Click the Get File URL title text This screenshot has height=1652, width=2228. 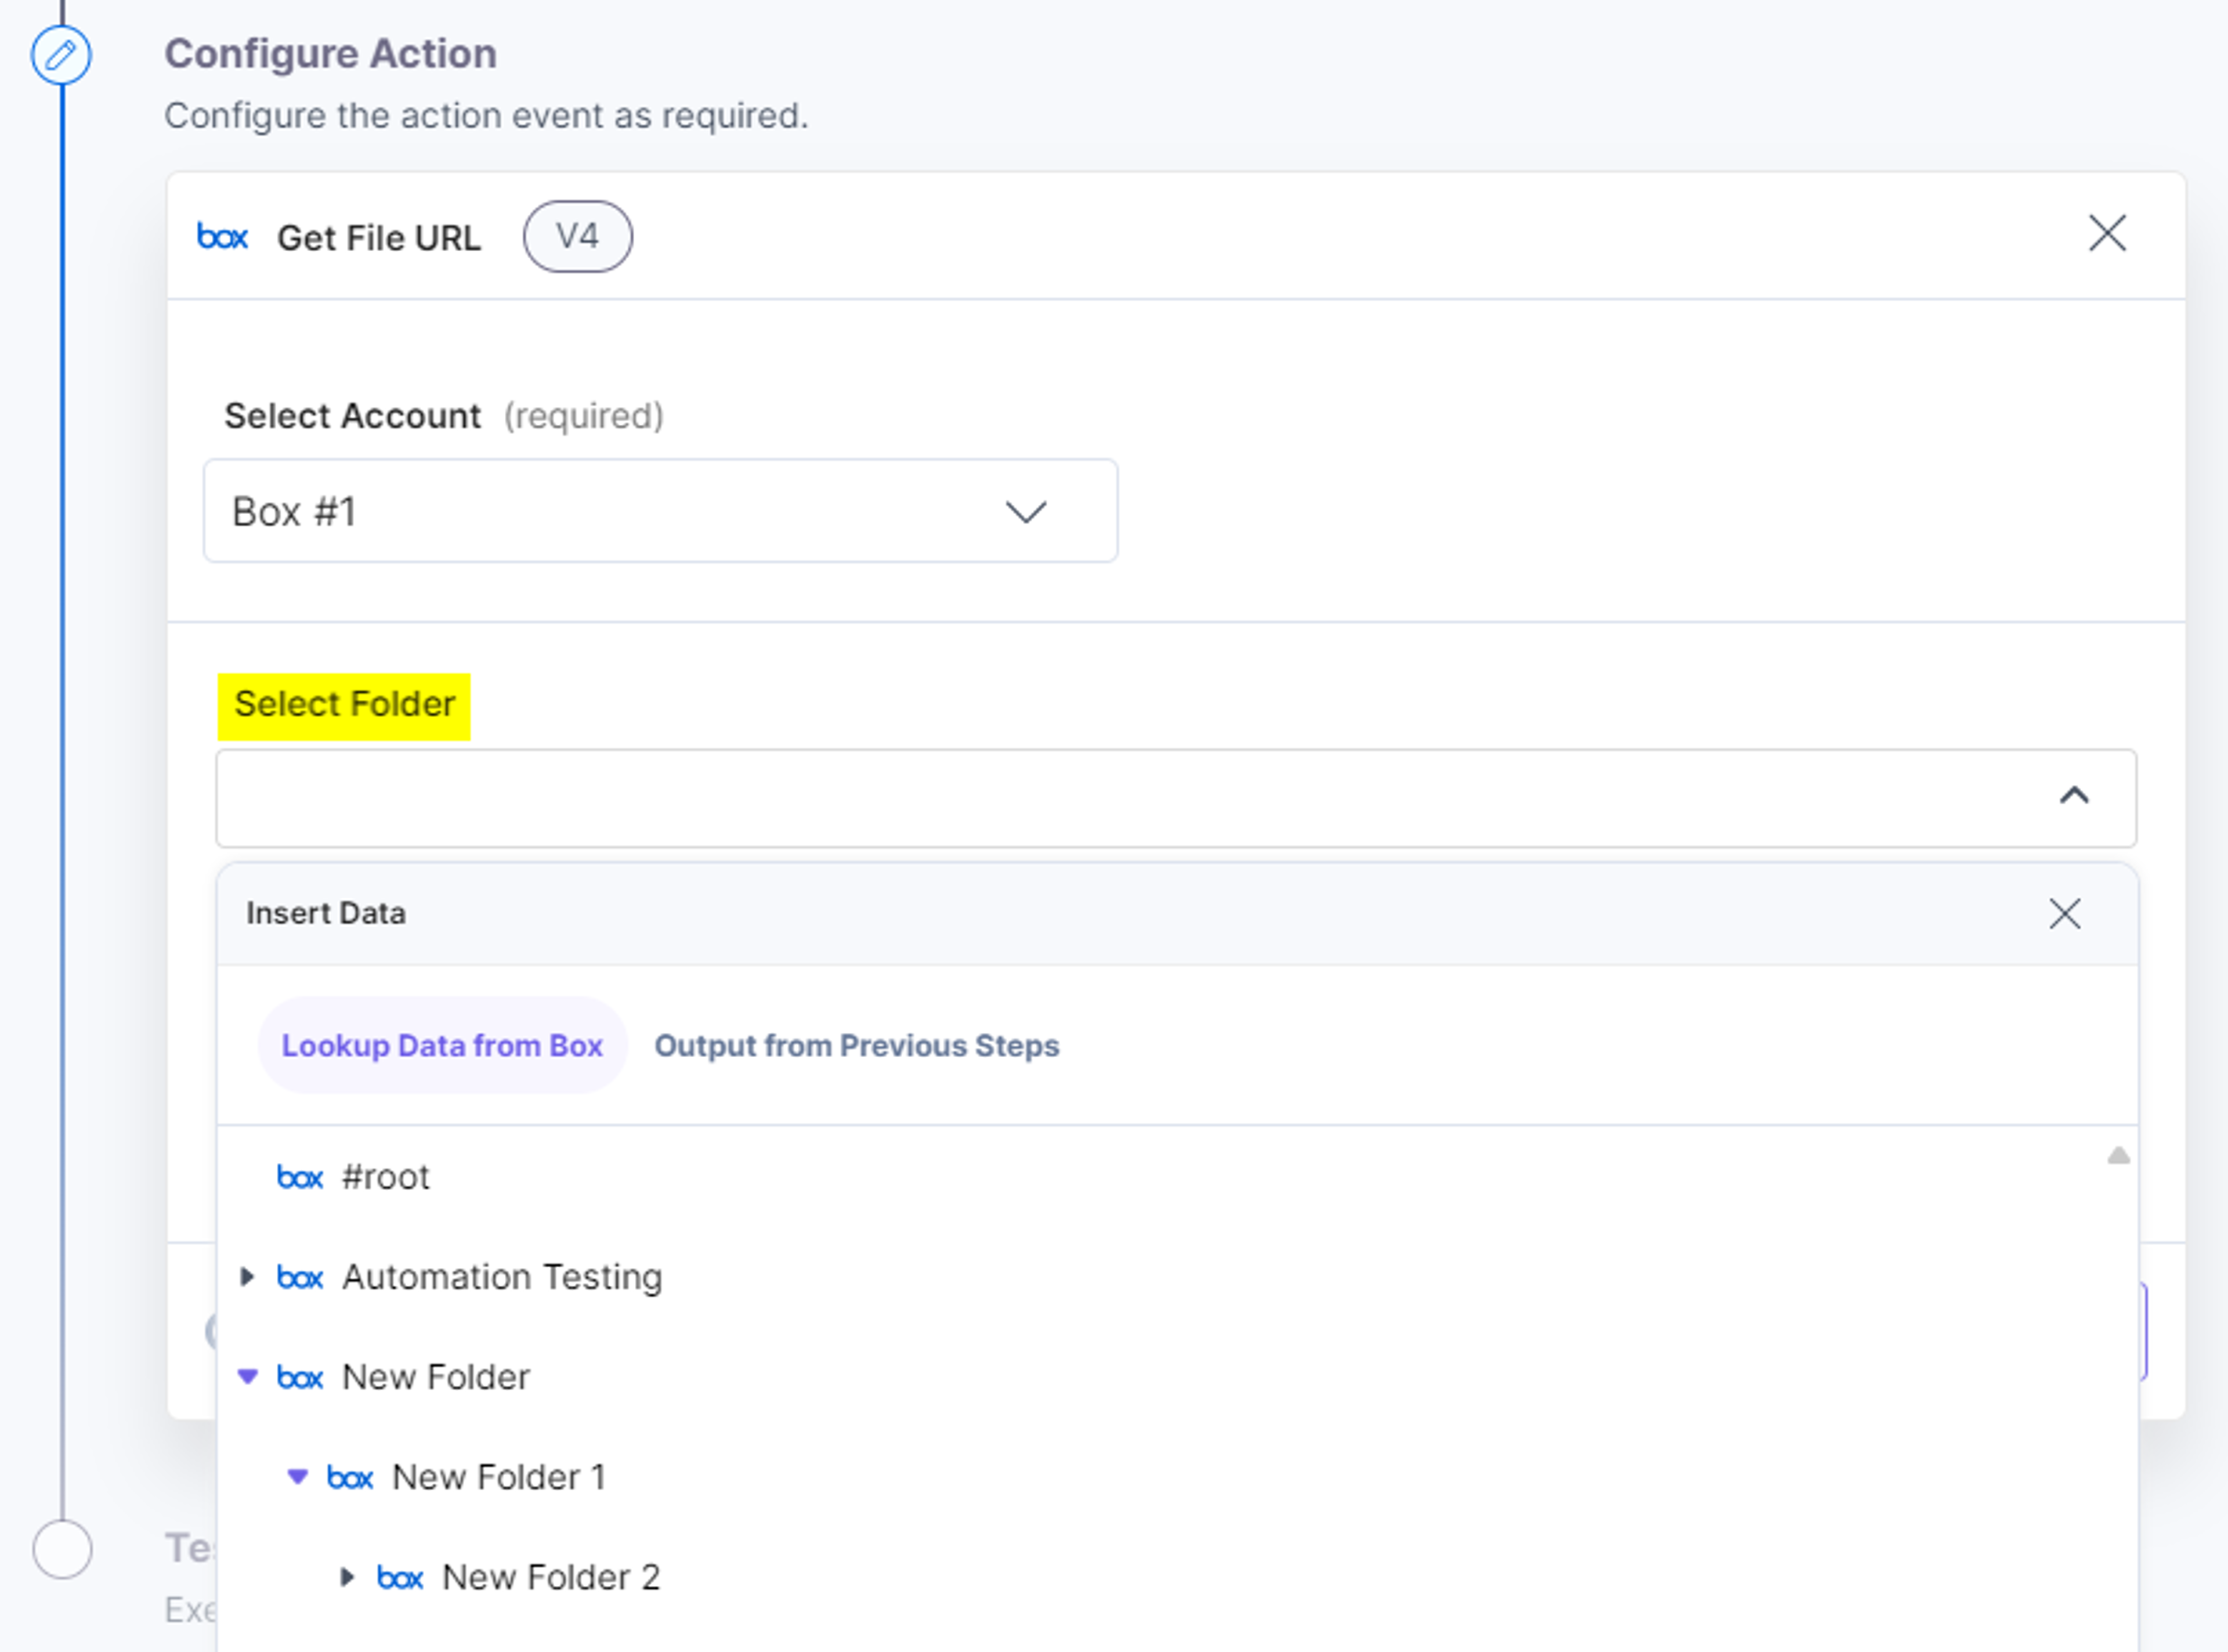tap(378, 238)
